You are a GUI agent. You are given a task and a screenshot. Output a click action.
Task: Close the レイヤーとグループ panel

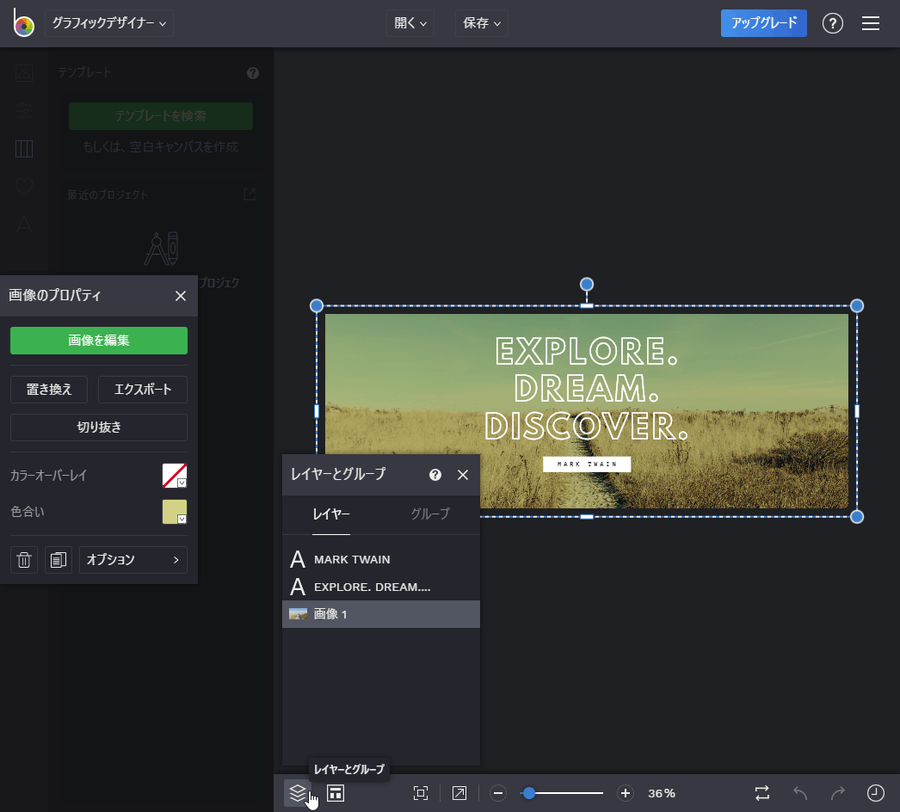[463, 475]
